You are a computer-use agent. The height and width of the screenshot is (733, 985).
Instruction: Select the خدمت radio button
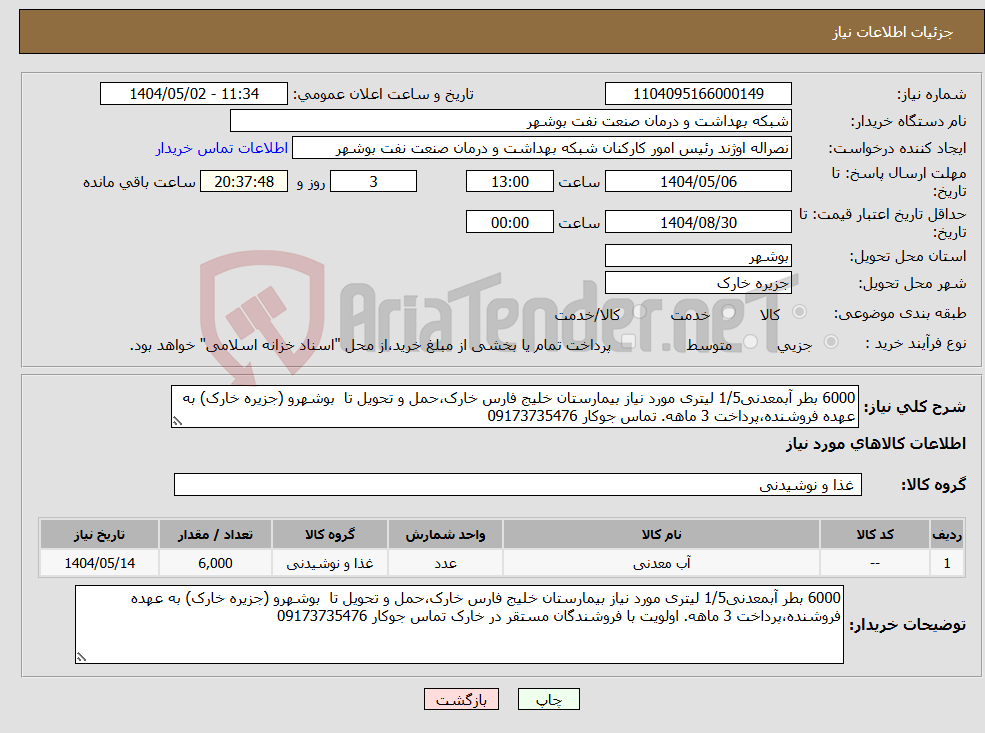(x=729, y=312)
